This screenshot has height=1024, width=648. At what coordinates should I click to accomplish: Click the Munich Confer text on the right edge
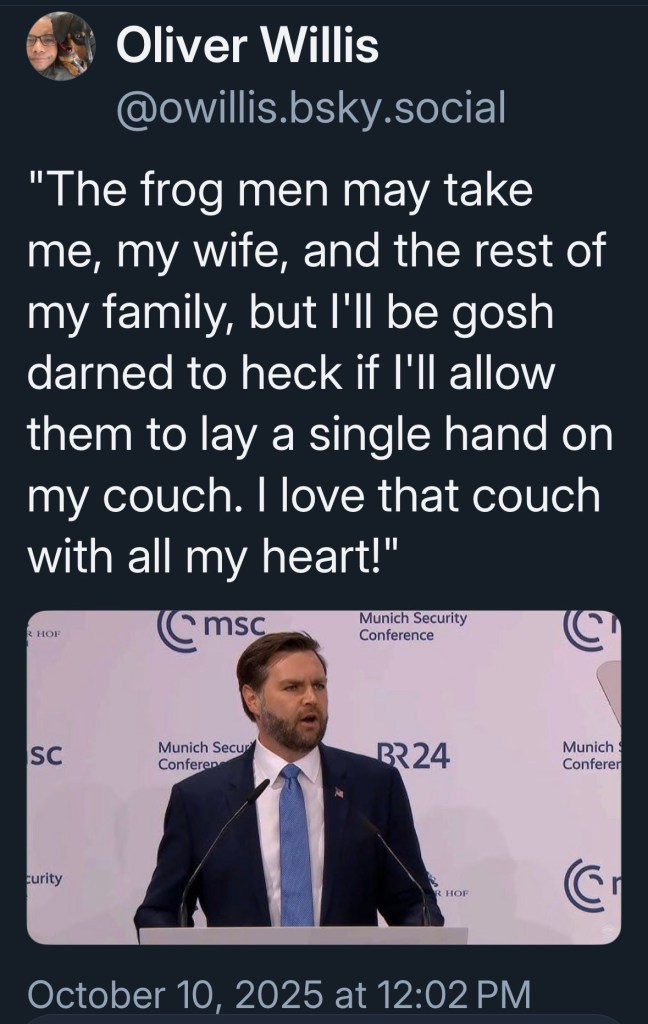pos(590,756)
